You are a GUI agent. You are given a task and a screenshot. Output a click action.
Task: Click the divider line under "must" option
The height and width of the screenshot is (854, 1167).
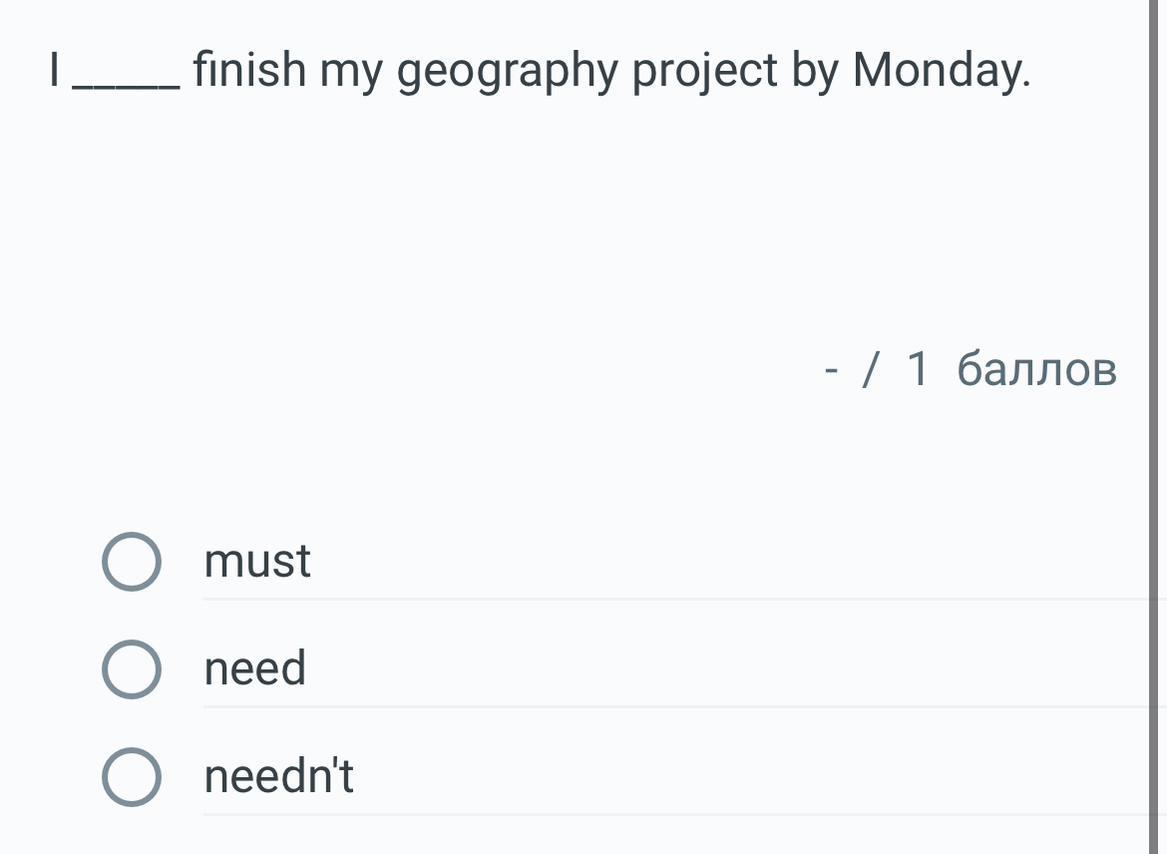(x=680, y=600)
